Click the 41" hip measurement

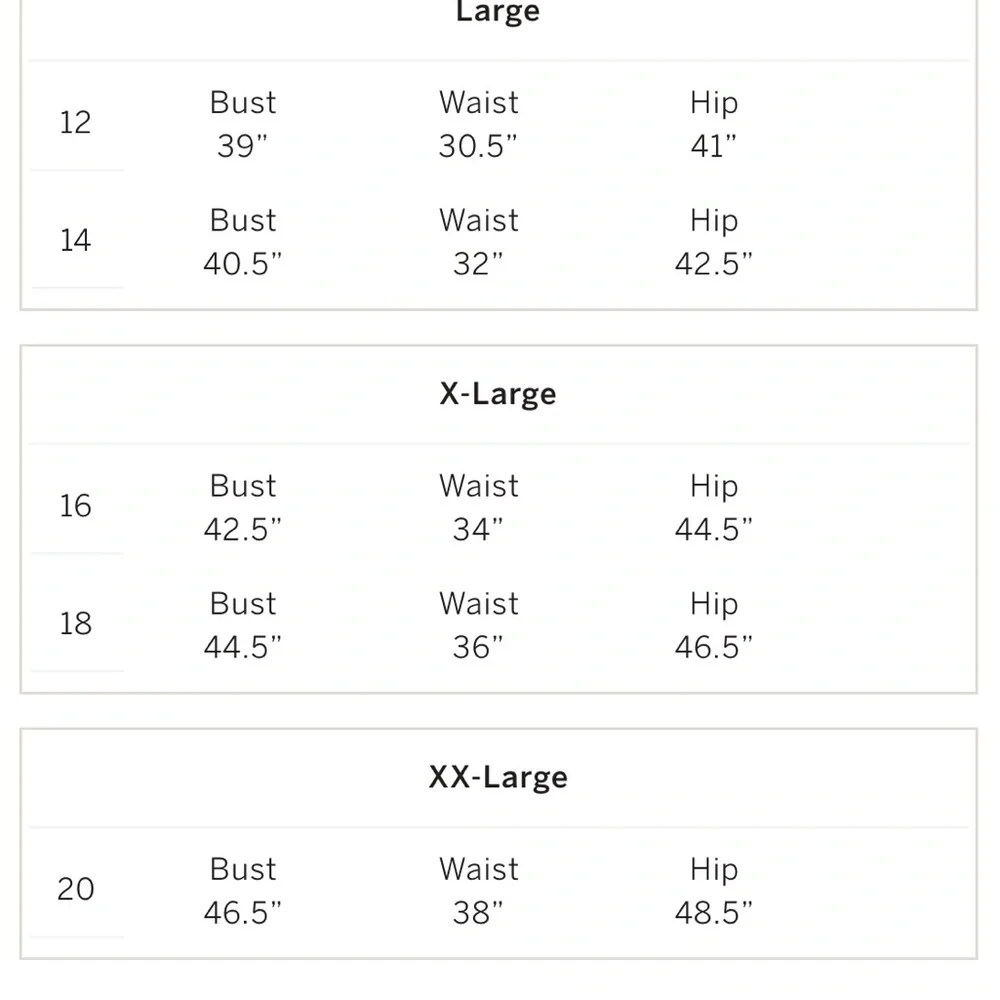714,146
